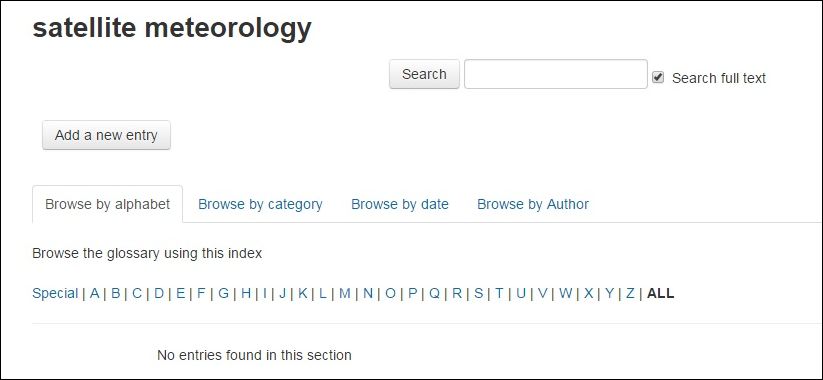
Task: Show entries starting with letter A
Action: pyautogui.click(x=94, y=293)
